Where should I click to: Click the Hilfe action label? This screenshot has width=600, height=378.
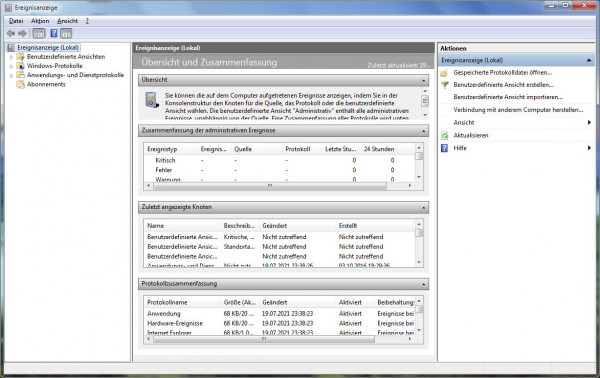click(460, 148)
